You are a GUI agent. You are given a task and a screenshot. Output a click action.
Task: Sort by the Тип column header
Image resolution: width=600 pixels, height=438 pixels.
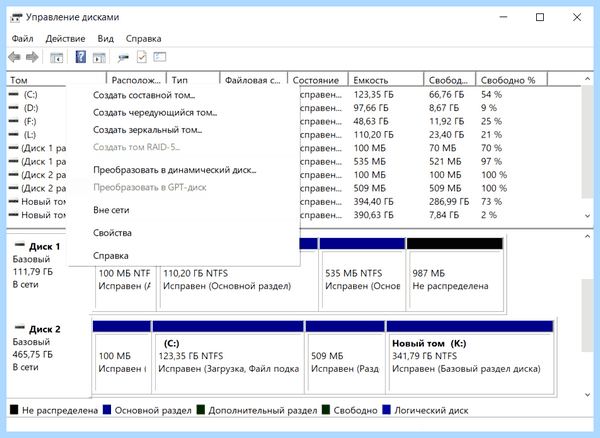(193, 80)
